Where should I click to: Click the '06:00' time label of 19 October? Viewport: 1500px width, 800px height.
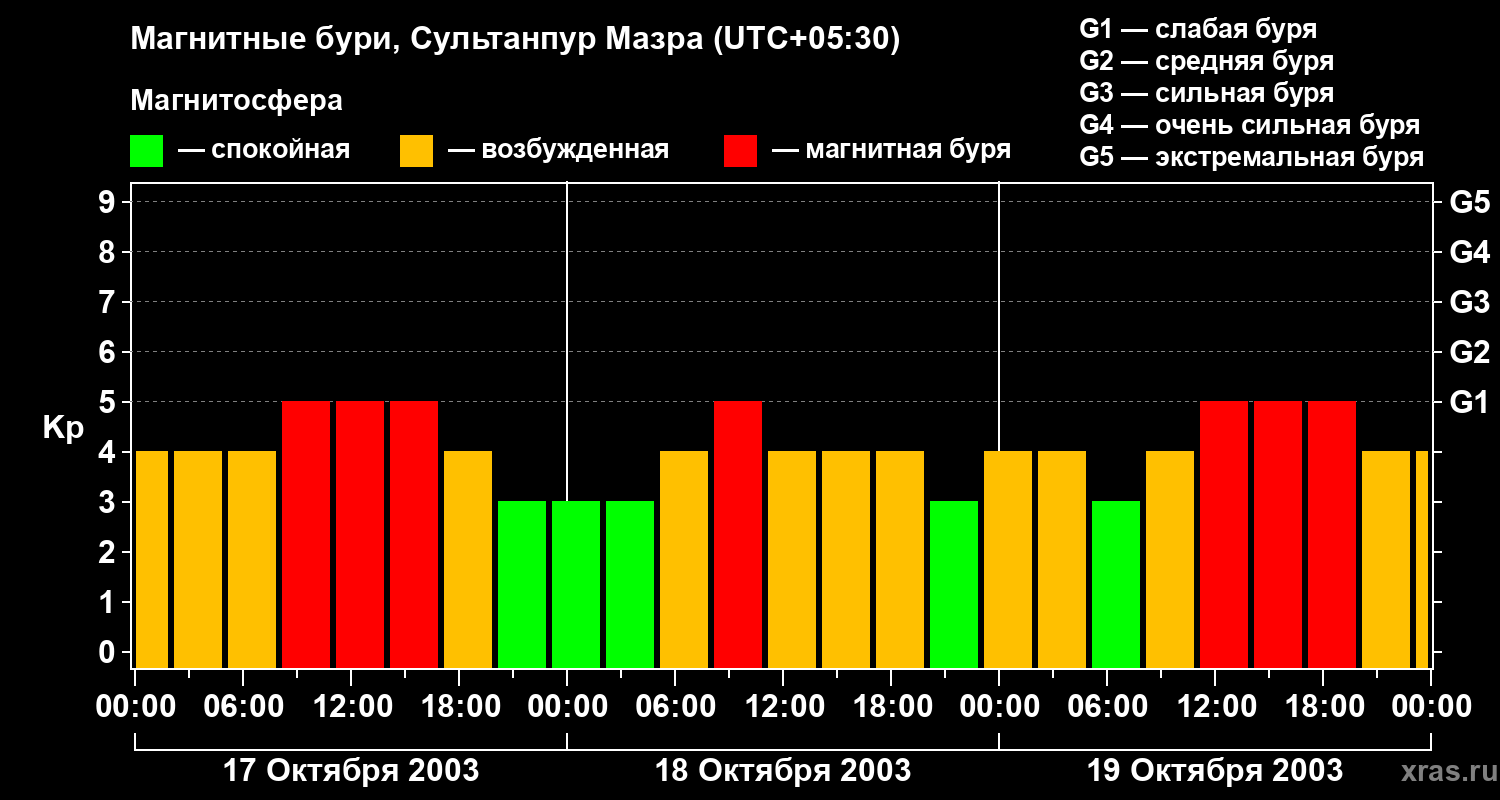[x=1107, y=707]
